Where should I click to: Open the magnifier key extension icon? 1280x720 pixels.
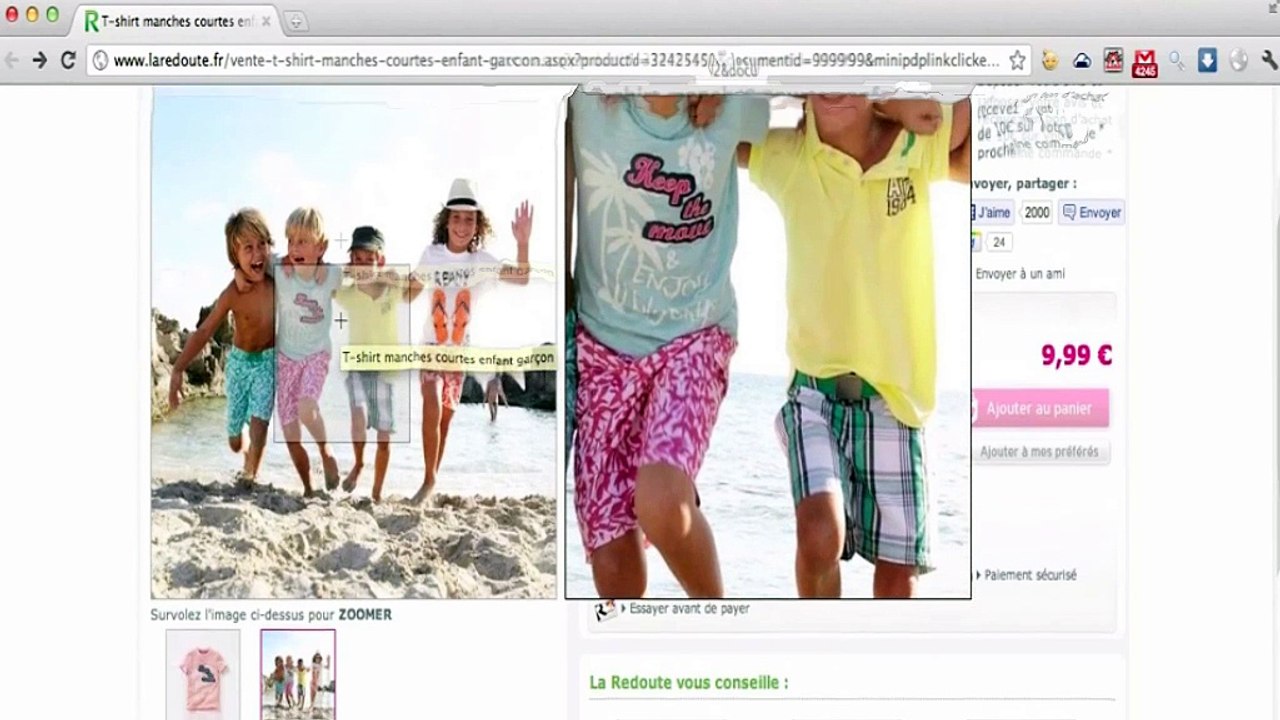tap(1177, 60)
